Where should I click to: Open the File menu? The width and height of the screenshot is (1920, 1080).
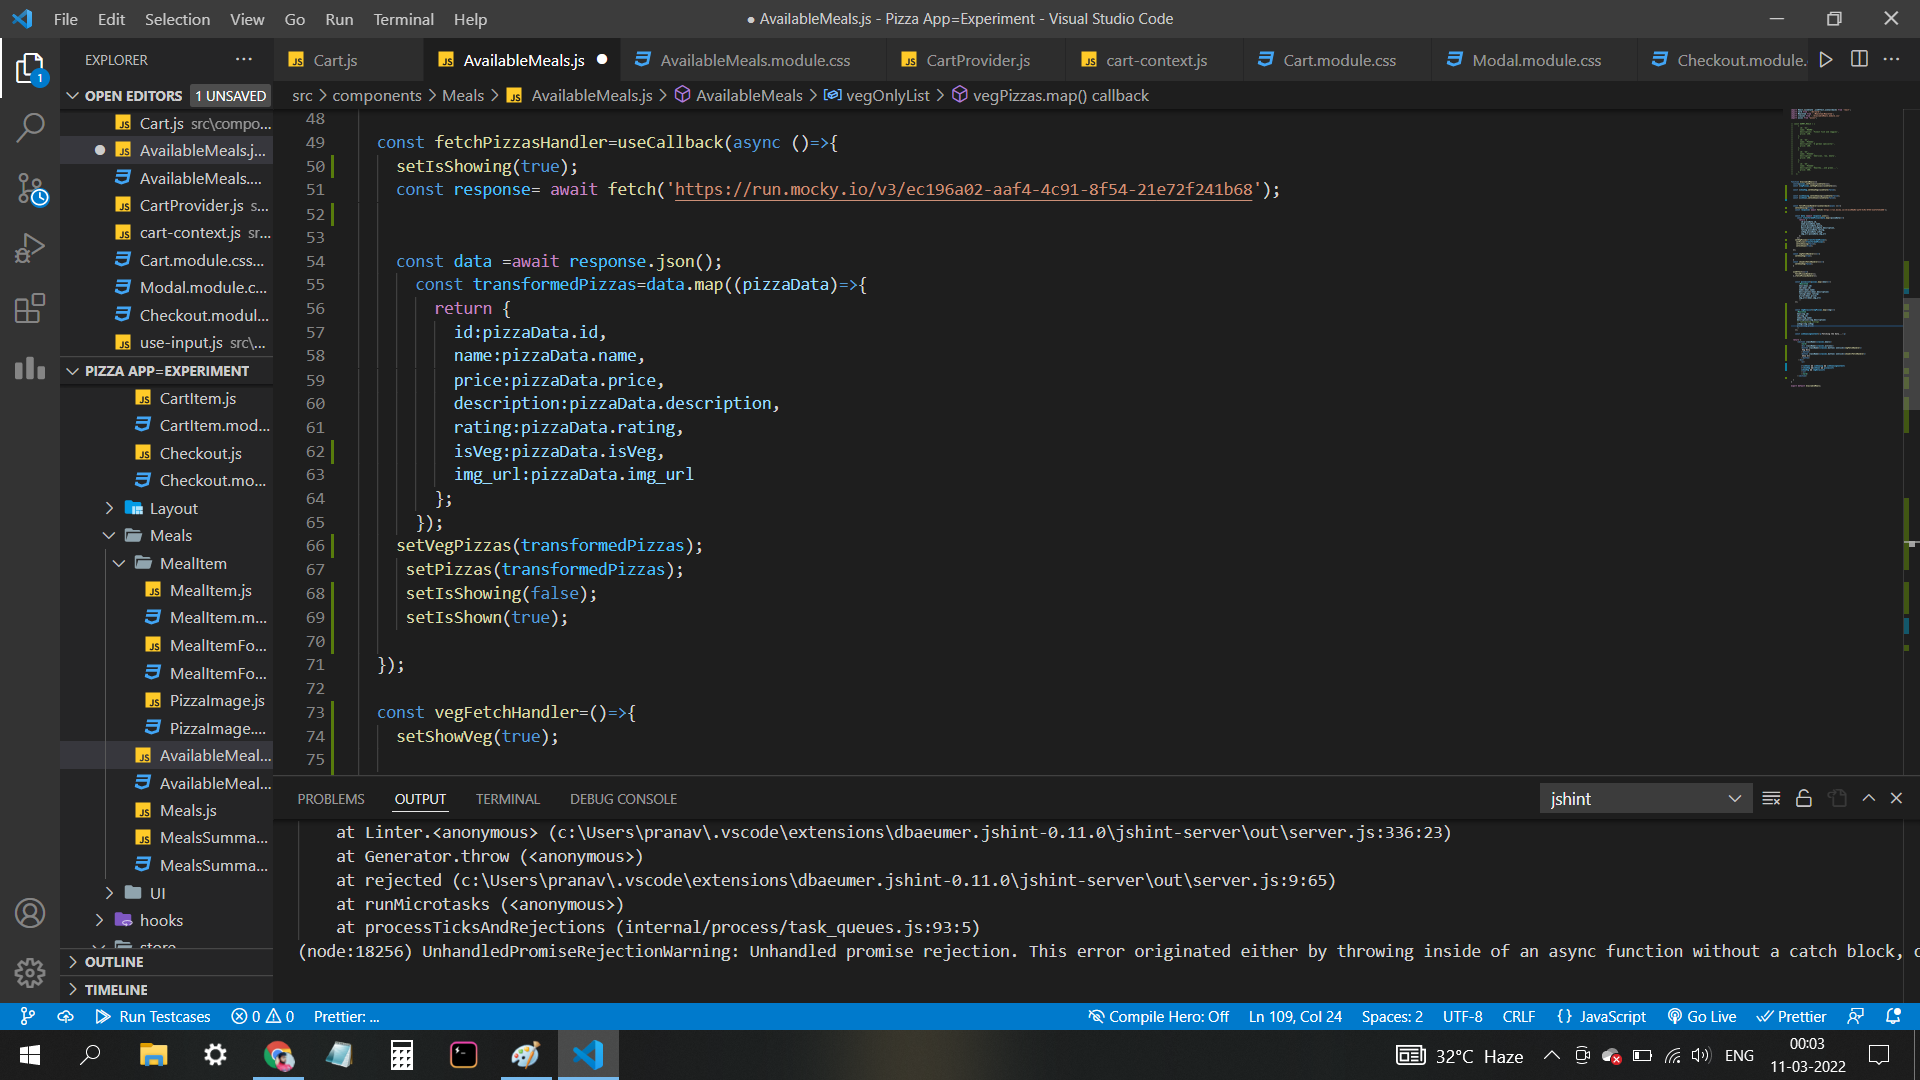pyautogui.click(x=66, y=19)
